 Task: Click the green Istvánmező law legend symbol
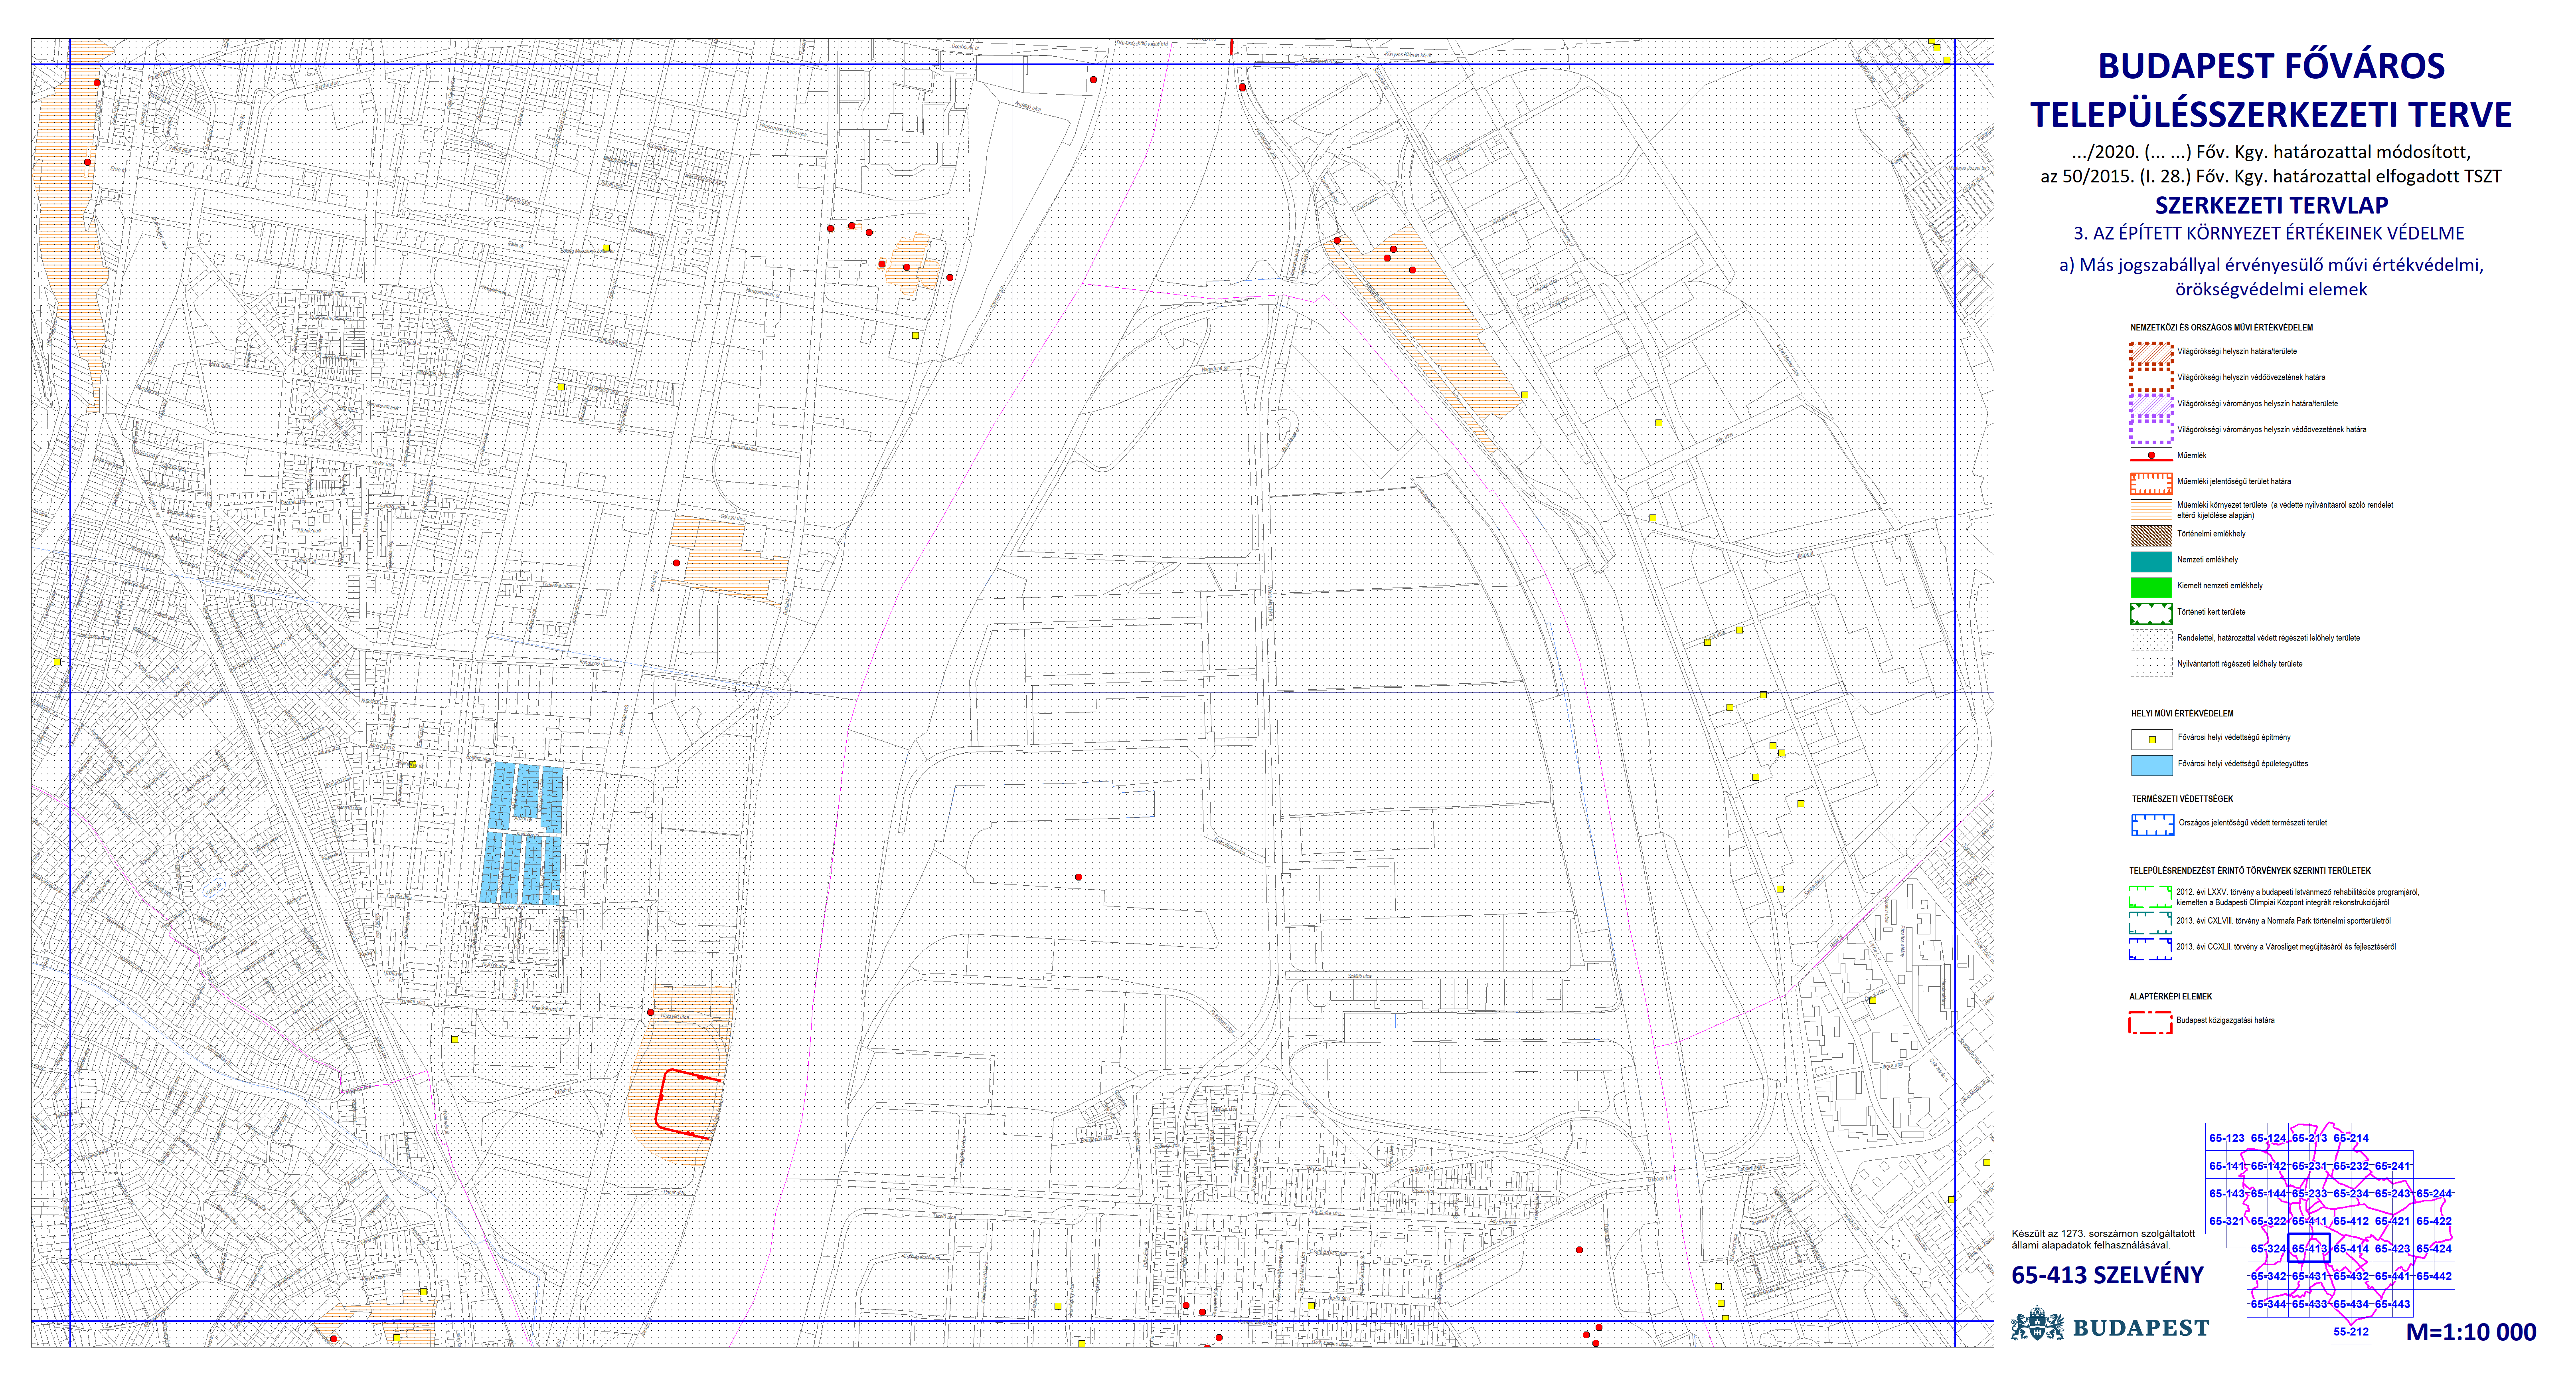(2150, 896)
